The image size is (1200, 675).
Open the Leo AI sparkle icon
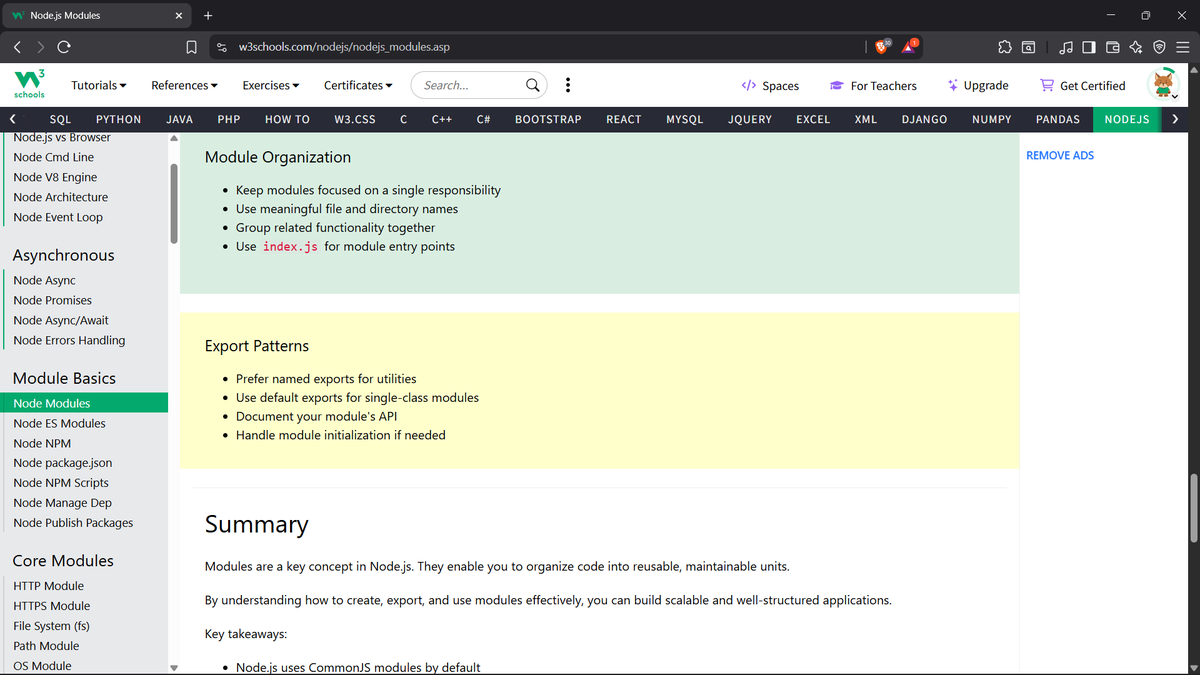1135,46
